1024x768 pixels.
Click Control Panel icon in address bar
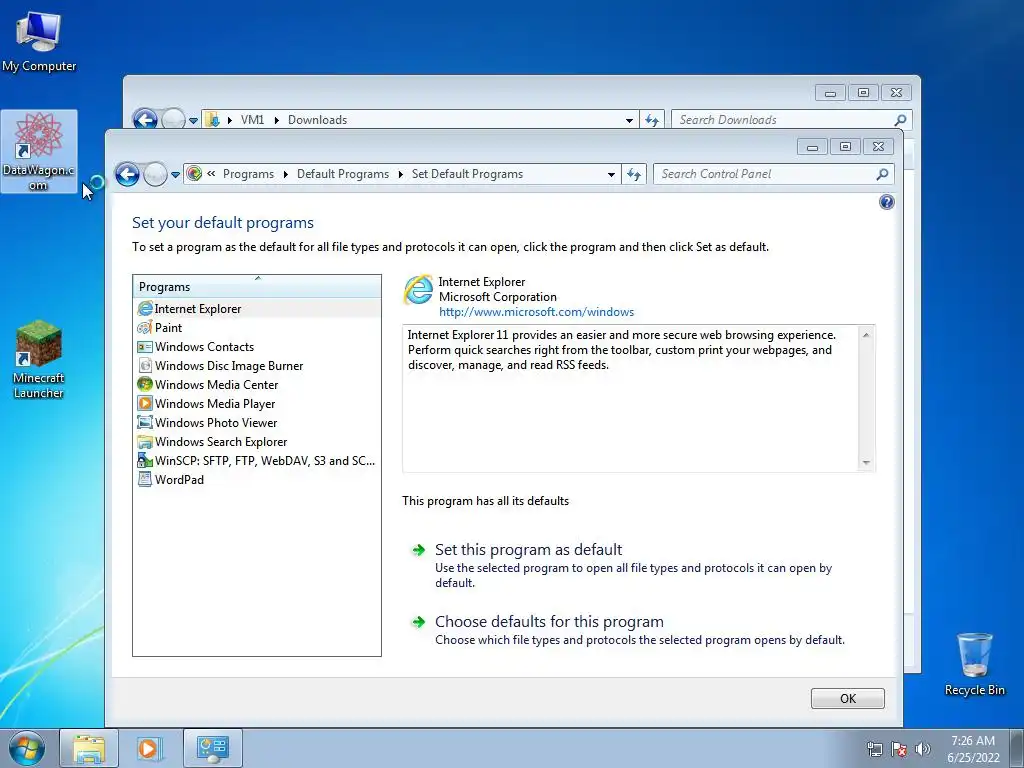pos(194,174)
